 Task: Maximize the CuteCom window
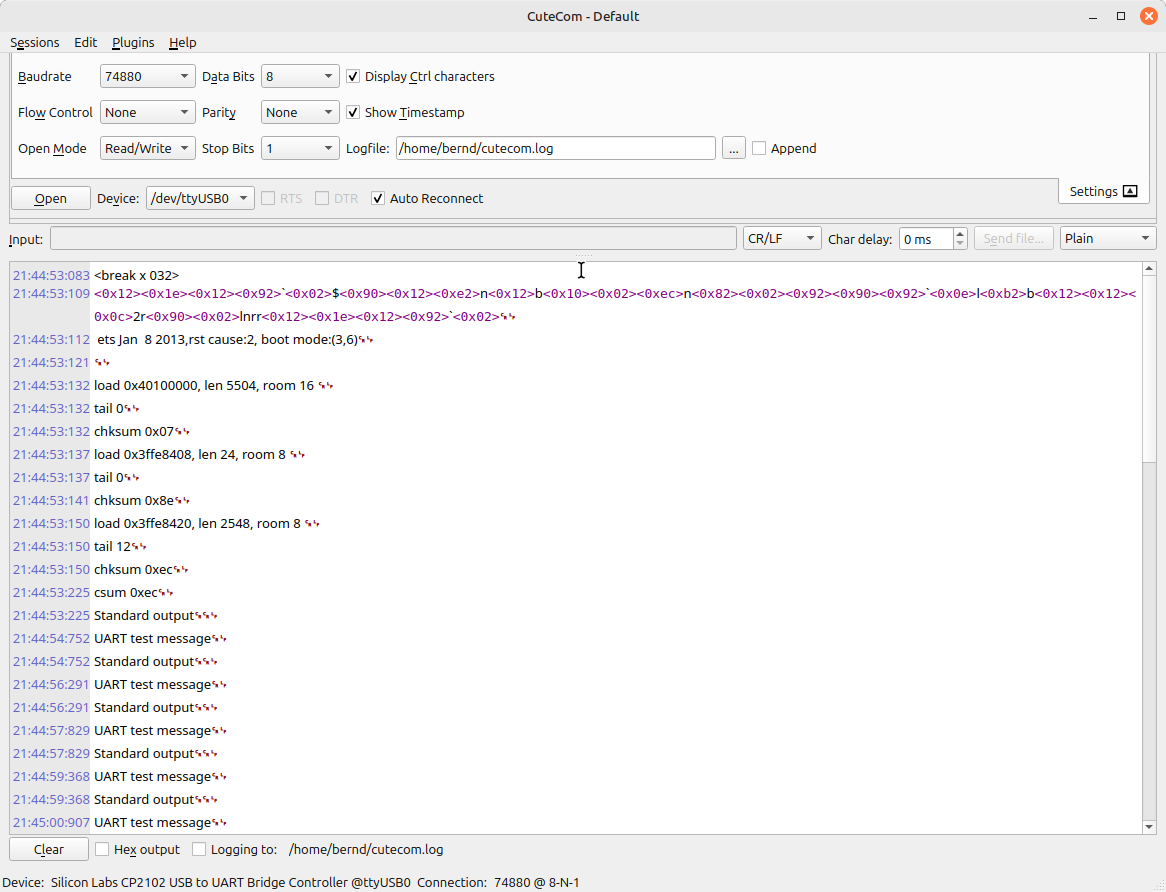[1121, 16]
